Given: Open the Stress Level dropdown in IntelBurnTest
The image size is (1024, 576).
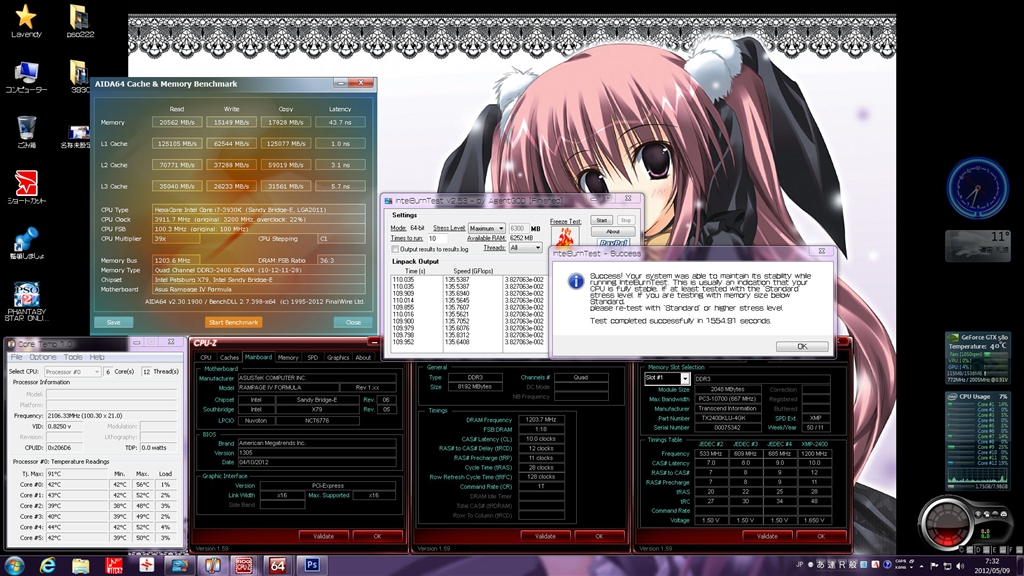Looking at the screenshot, I should 486,229.
